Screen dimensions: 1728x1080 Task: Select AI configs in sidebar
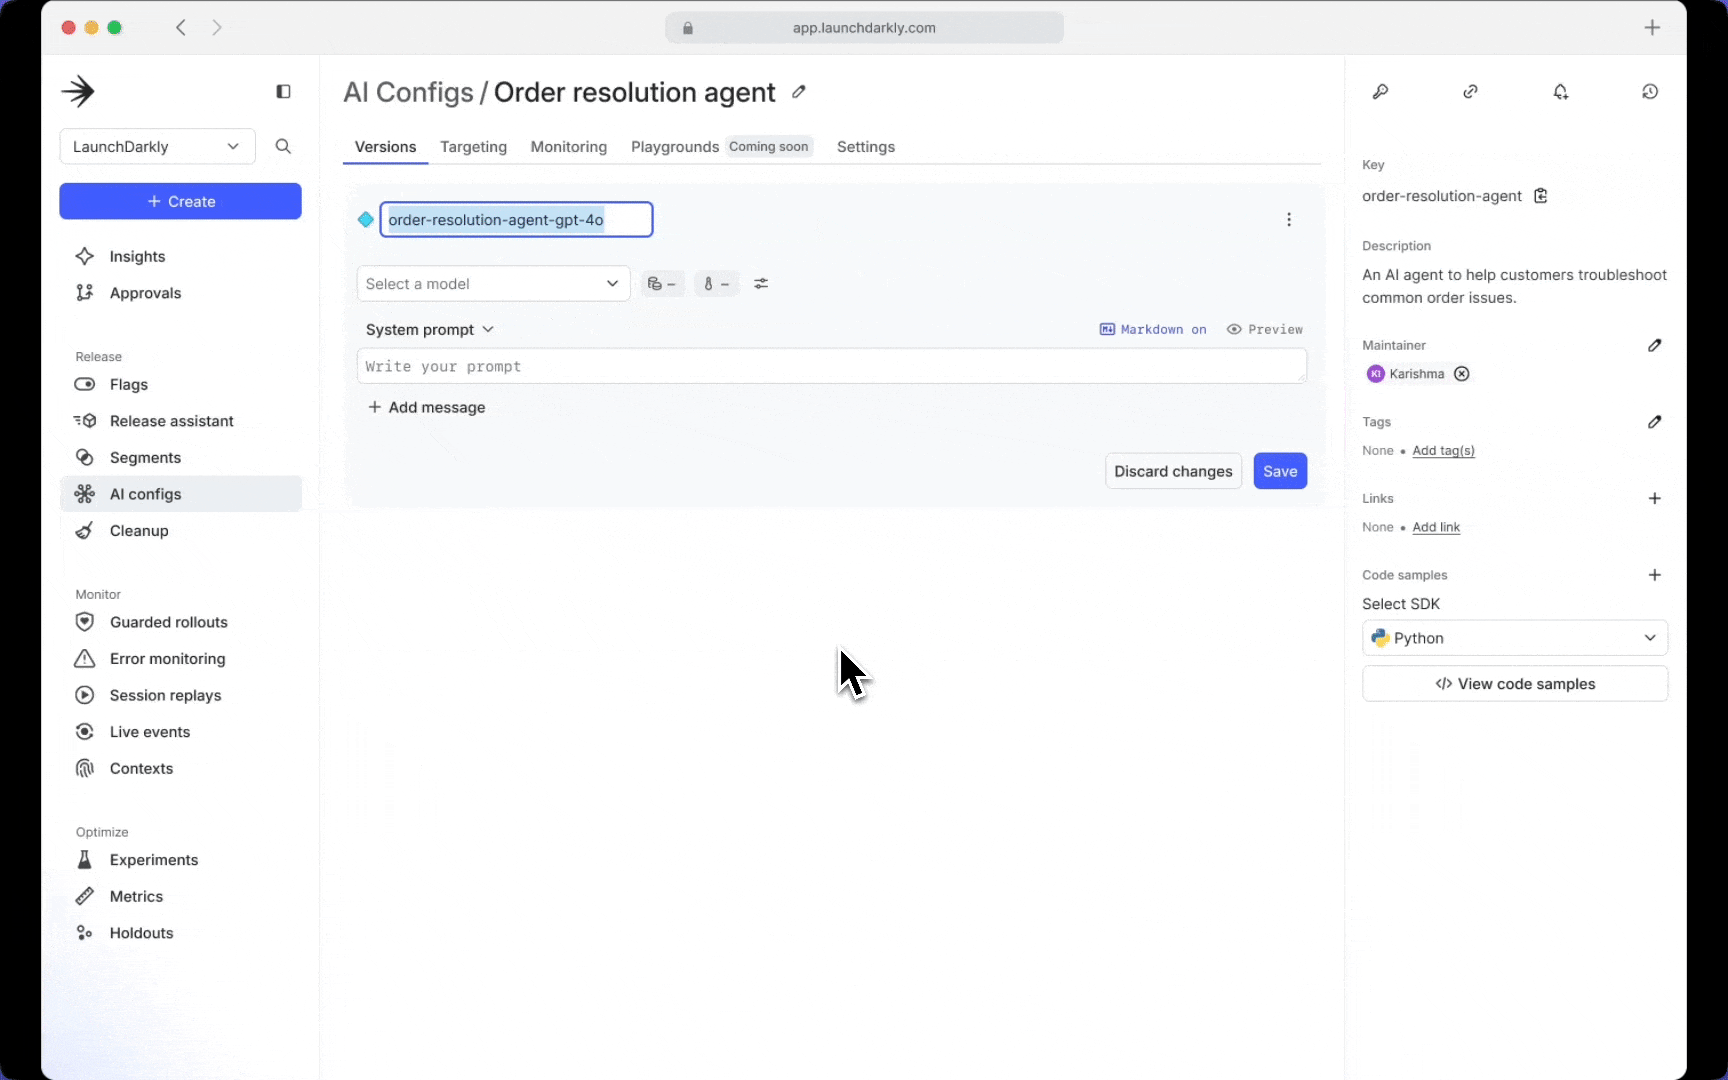180,494
